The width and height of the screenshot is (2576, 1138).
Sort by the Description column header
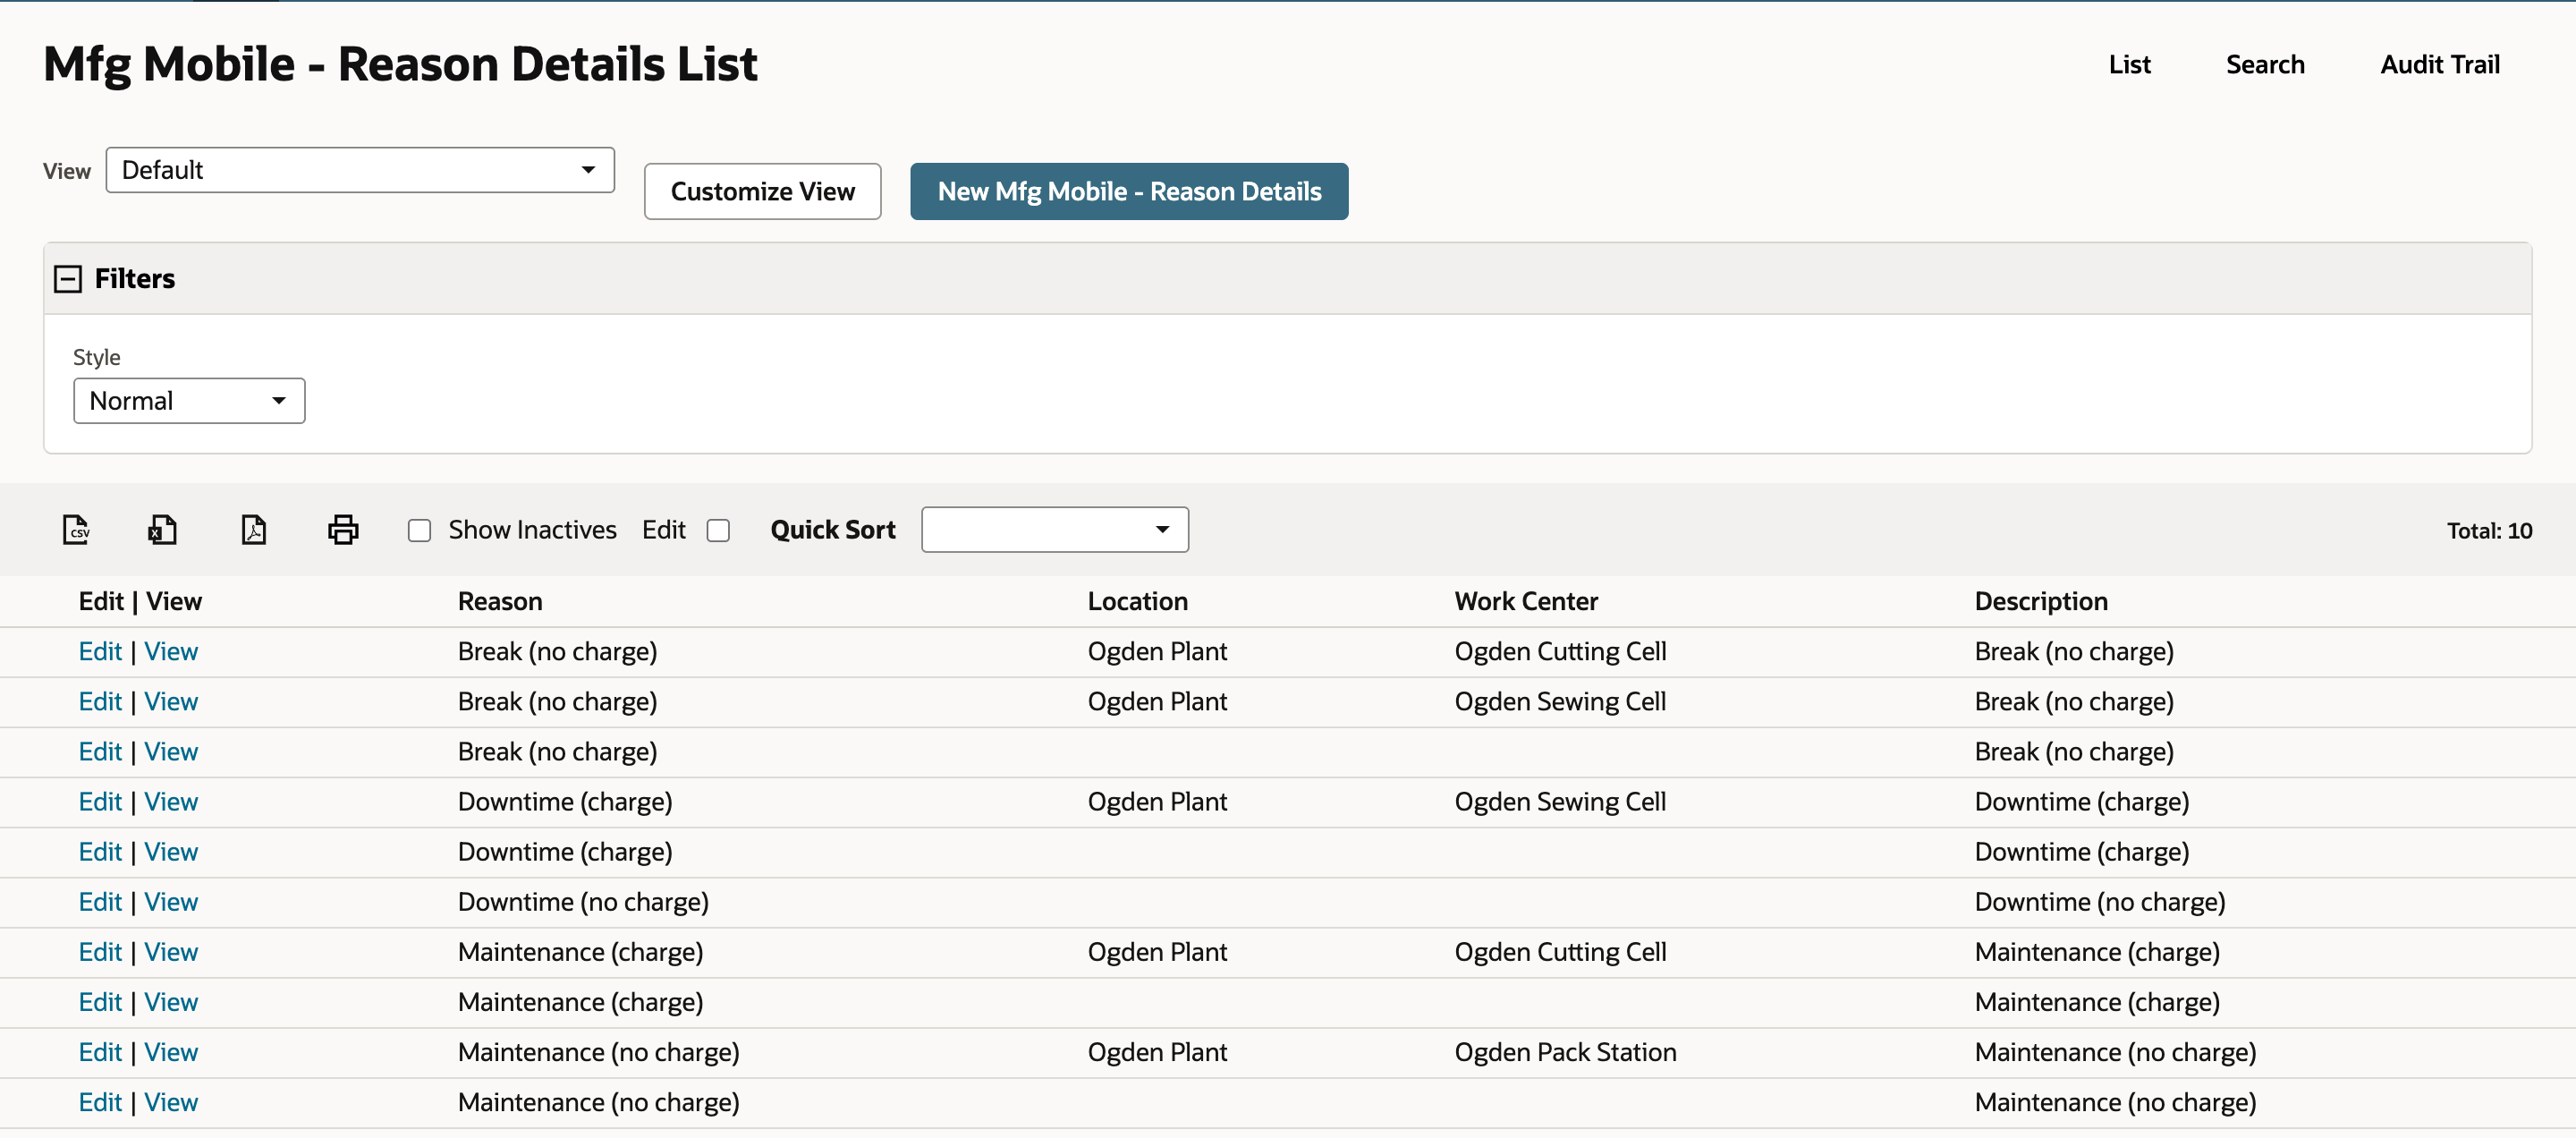click(x=2041, y=601)
